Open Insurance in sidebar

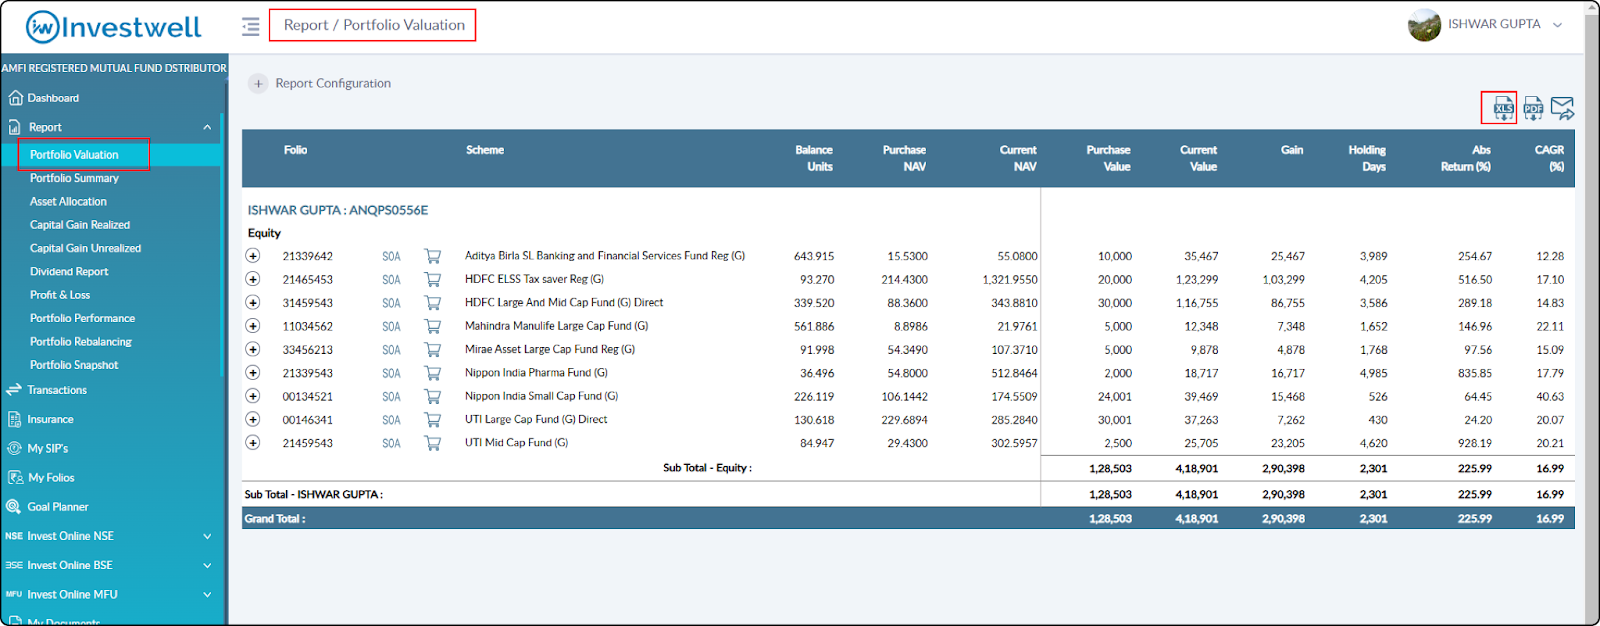point(50,420)
